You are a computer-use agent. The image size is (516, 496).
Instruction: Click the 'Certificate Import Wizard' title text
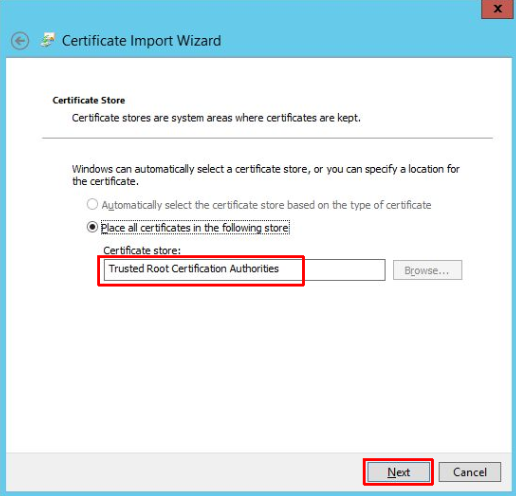coord(141,41)
